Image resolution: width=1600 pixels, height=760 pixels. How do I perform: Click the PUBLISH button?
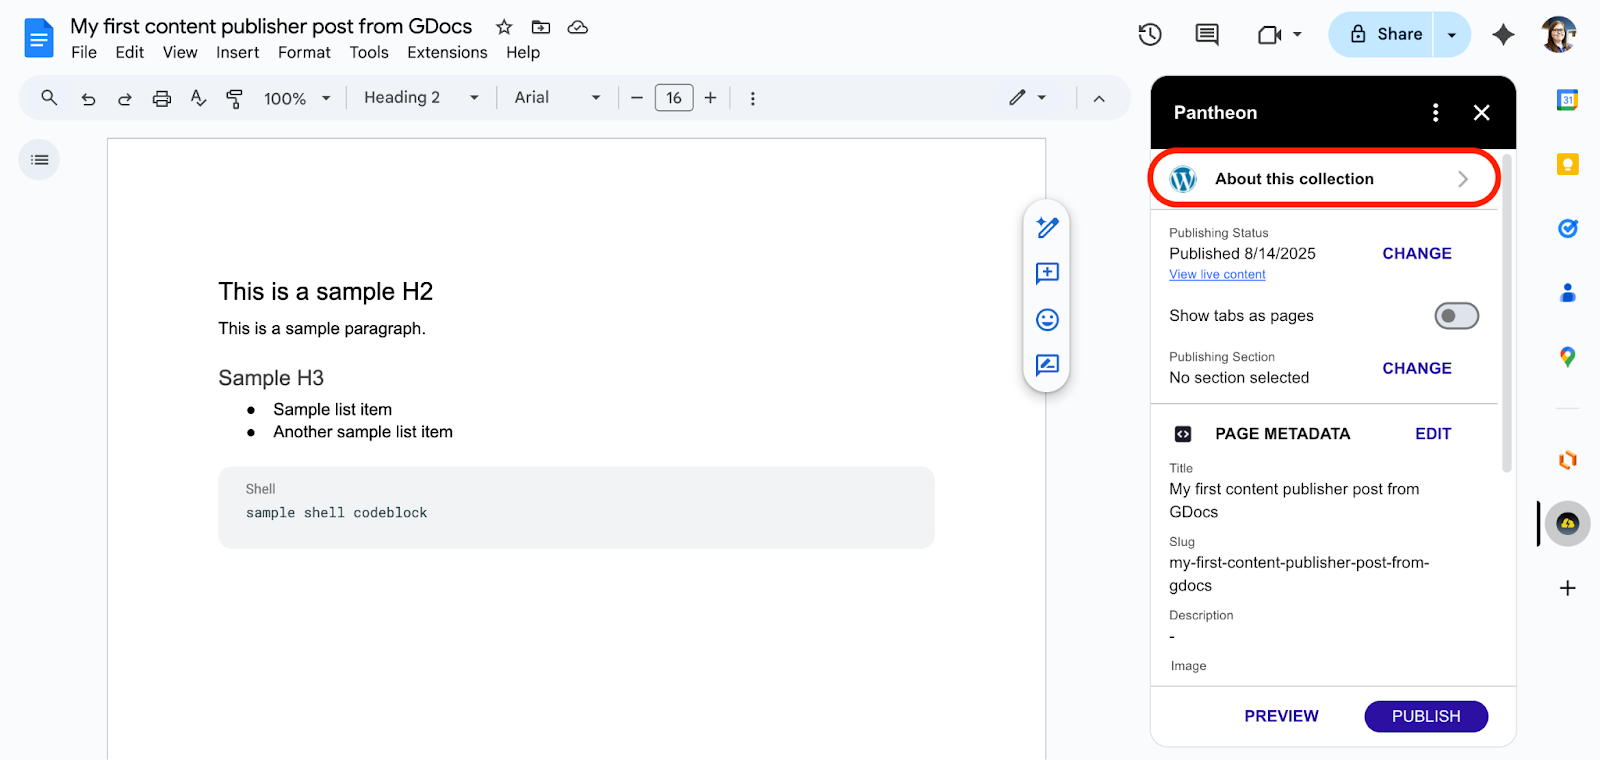(1425, 716)
